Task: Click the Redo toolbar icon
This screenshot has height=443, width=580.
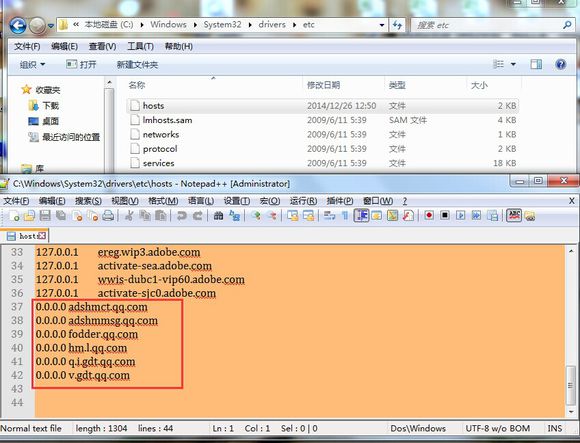Action: [x=198, y=215]
